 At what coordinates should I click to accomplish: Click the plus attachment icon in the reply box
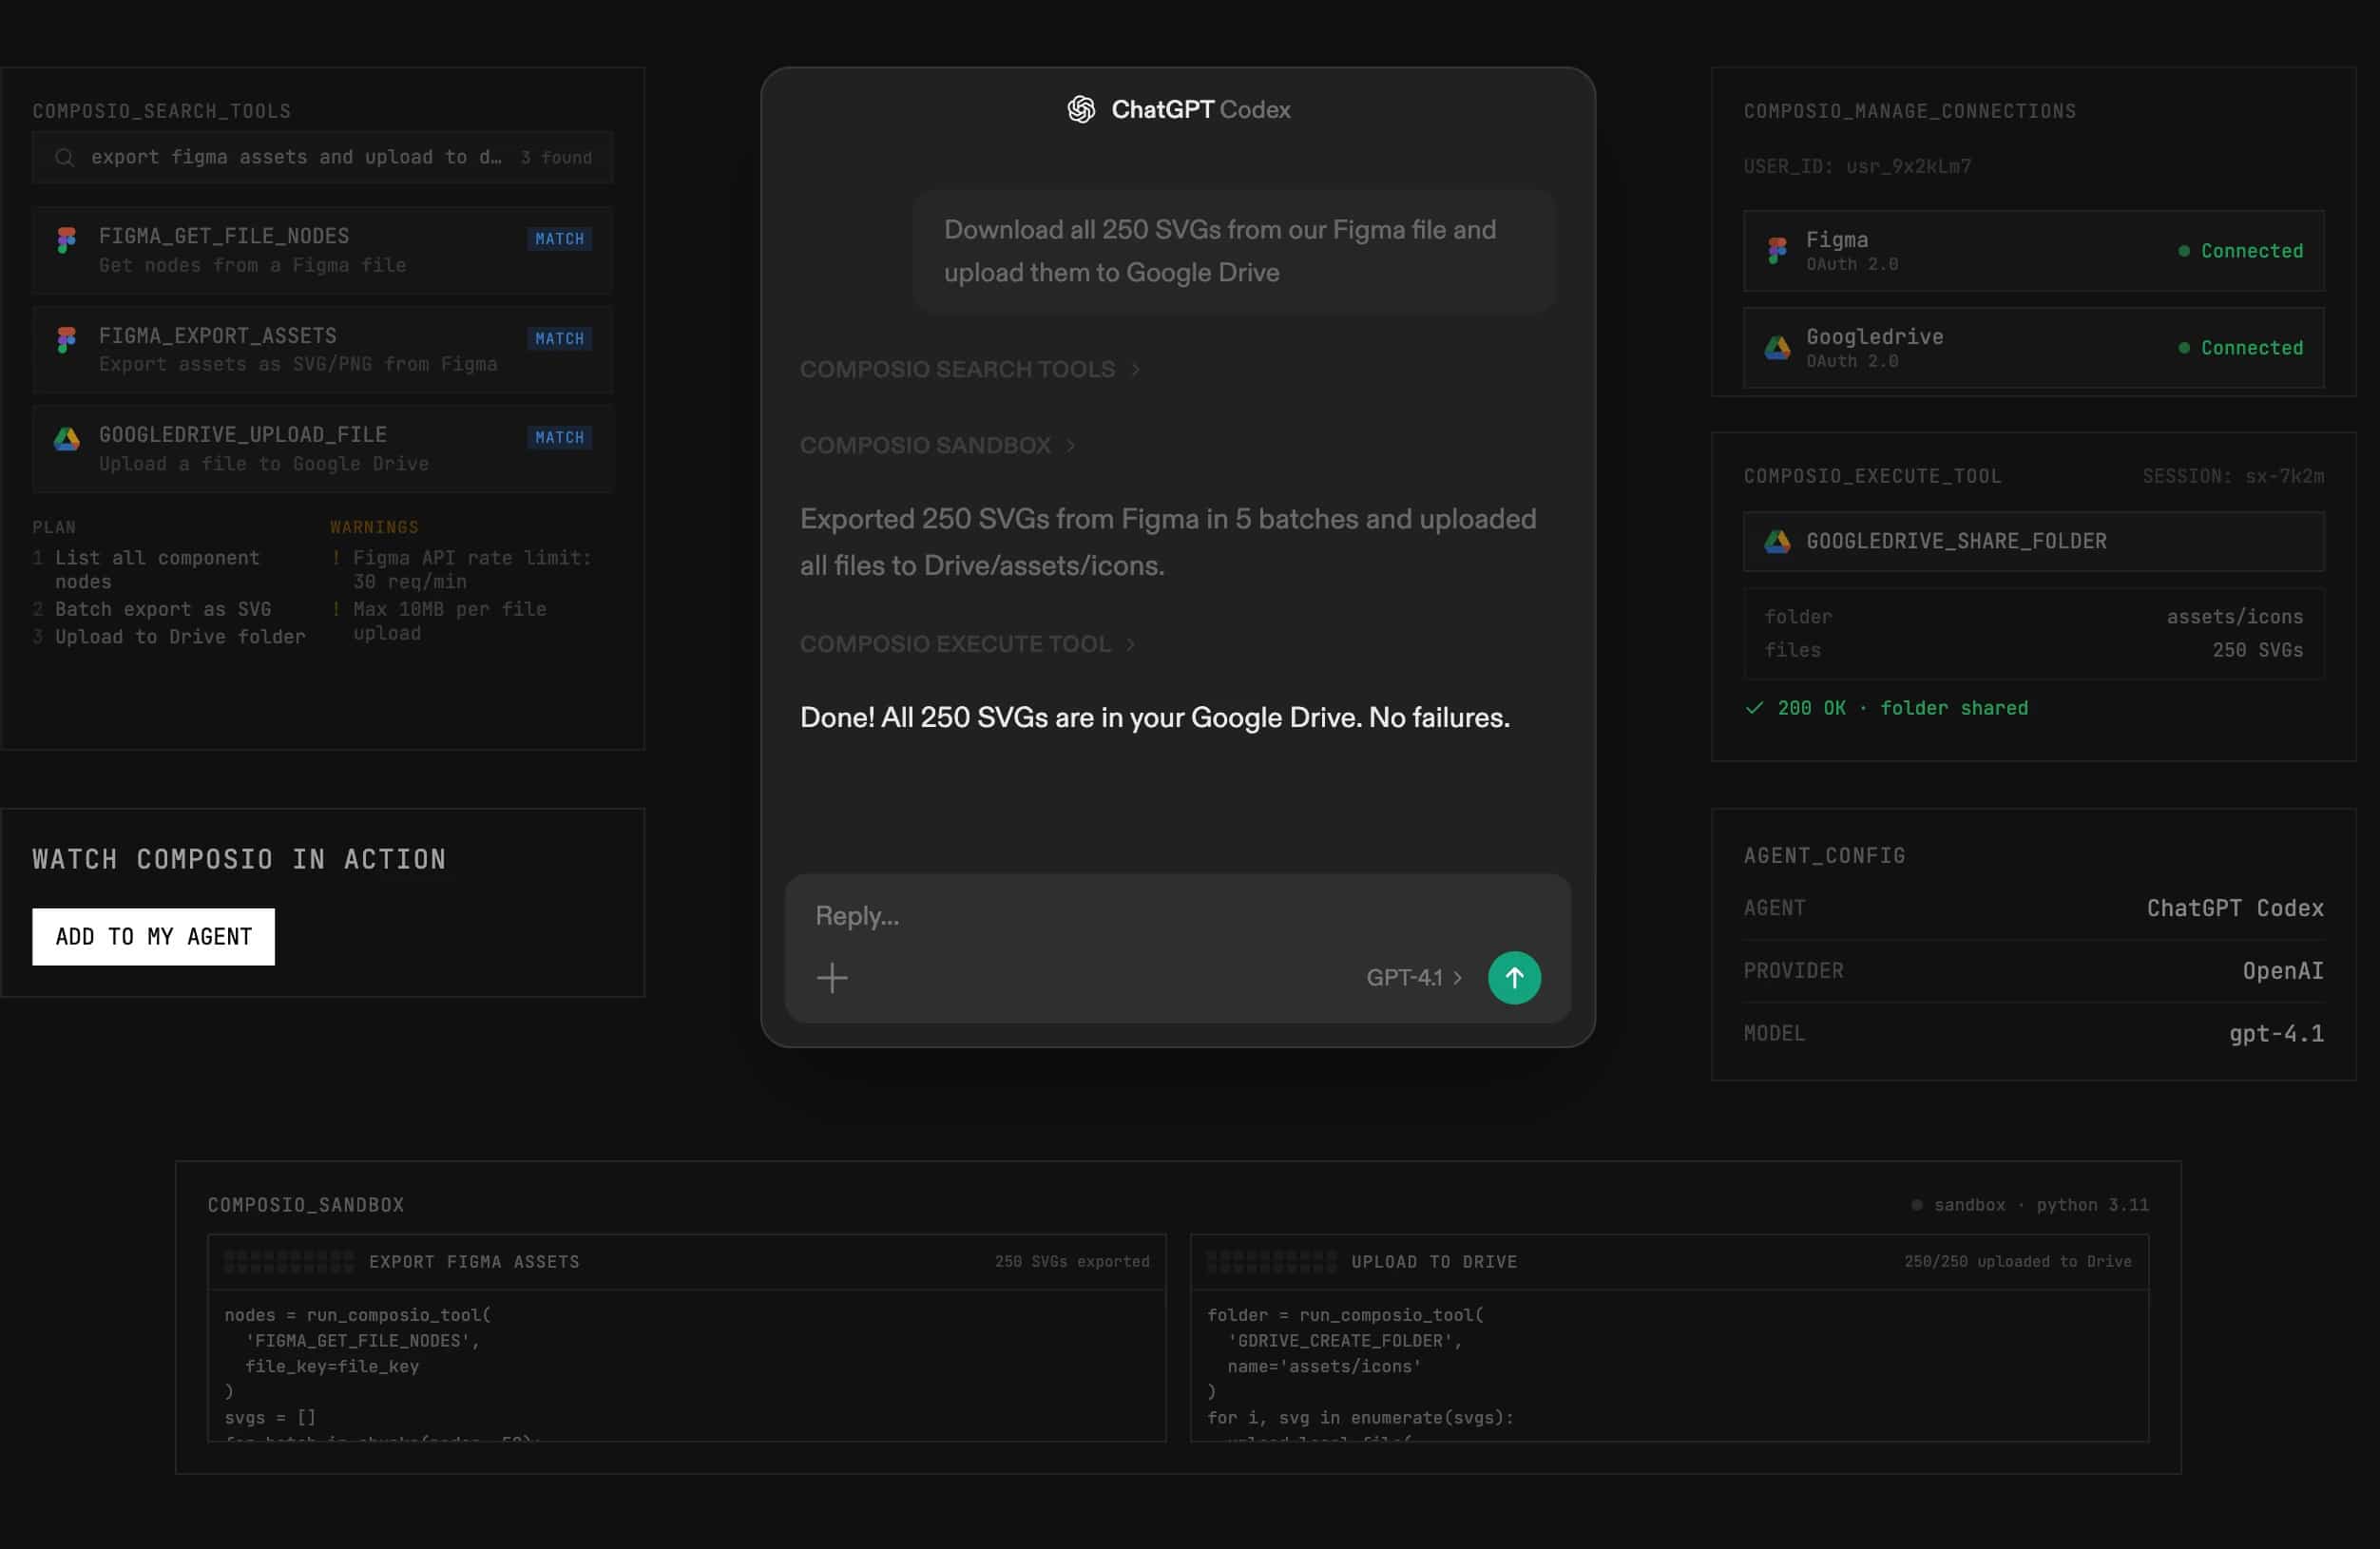point(832,977)
